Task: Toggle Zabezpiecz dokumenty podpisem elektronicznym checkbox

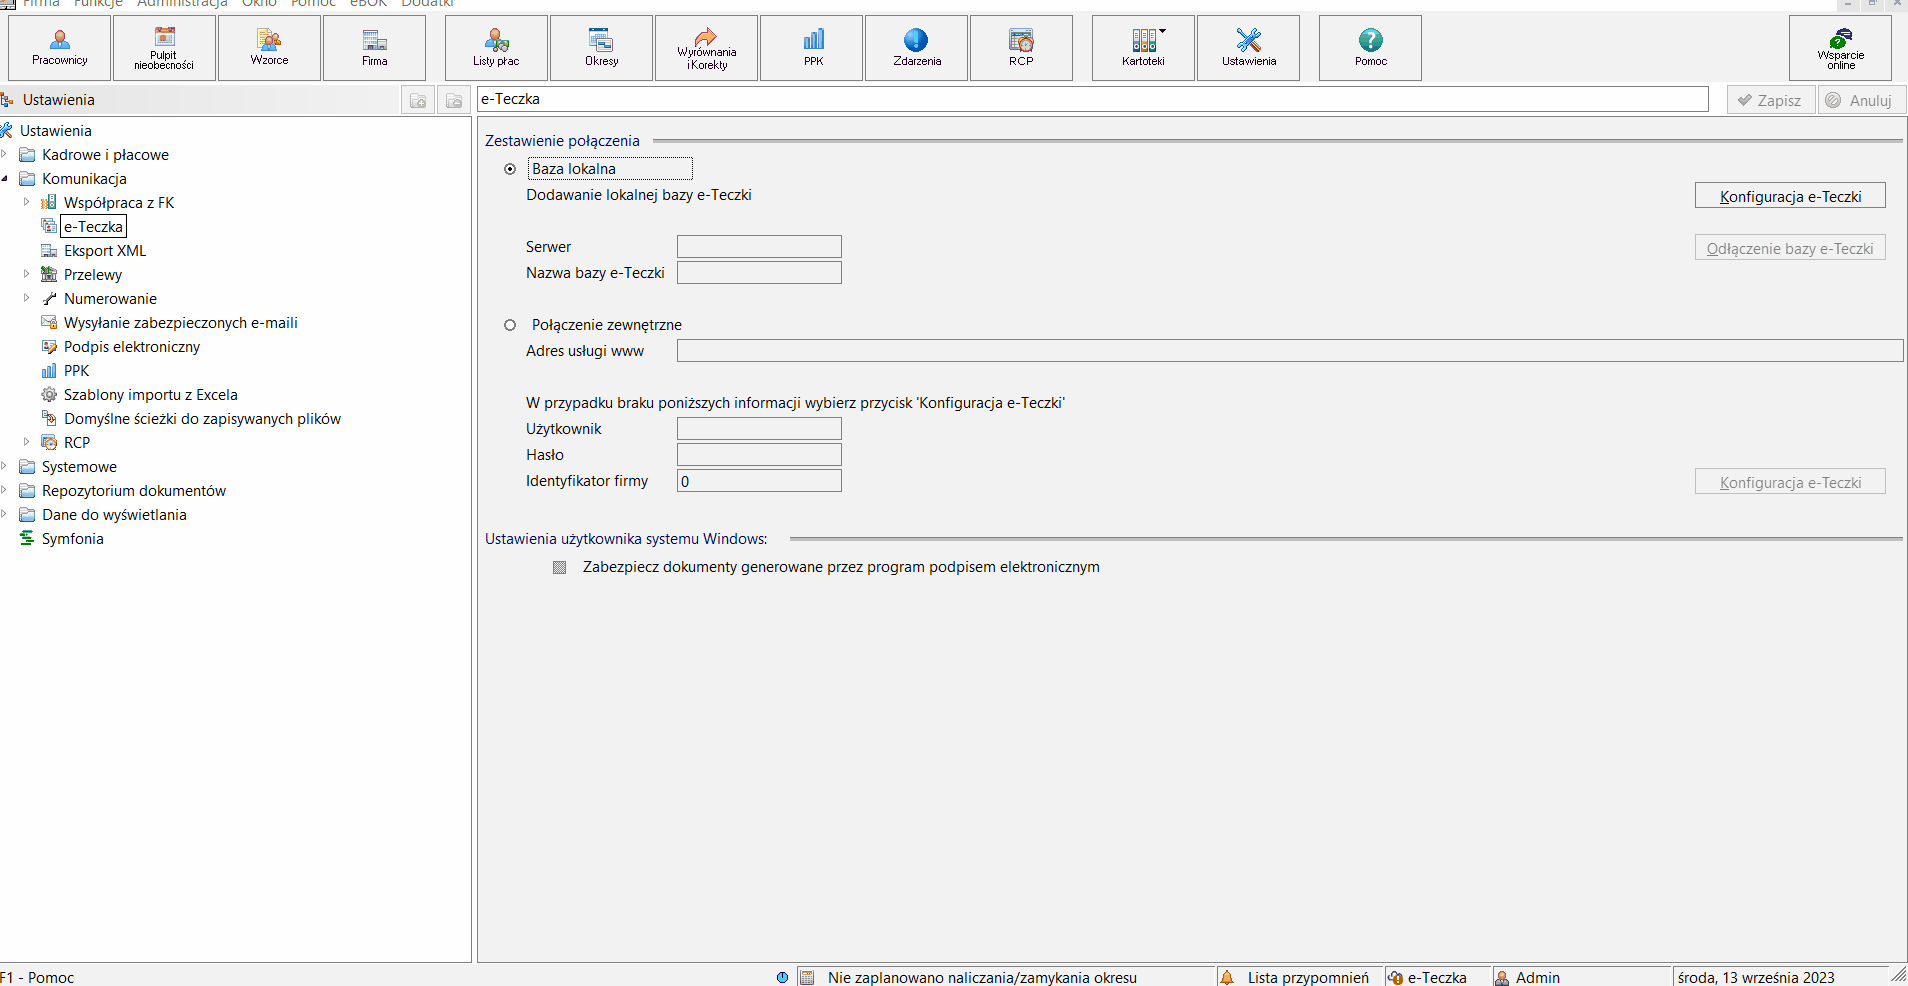Action: pos(560,567)
